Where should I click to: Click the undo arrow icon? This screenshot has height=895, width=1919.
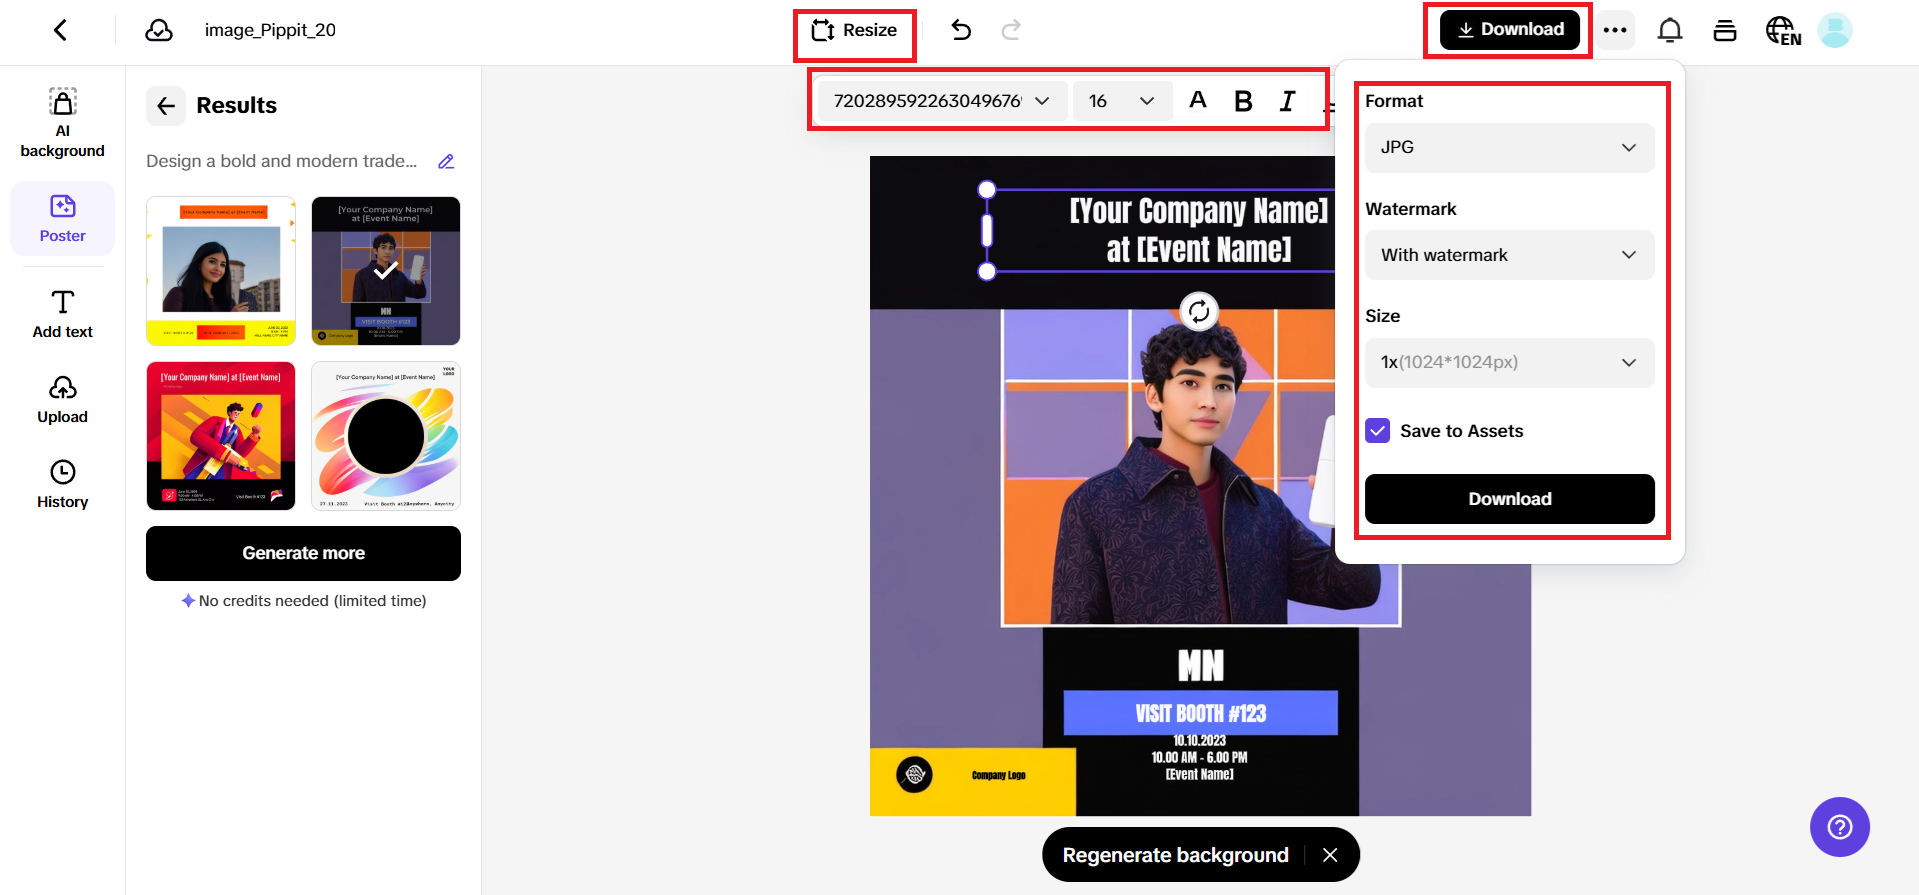(961, 30)
